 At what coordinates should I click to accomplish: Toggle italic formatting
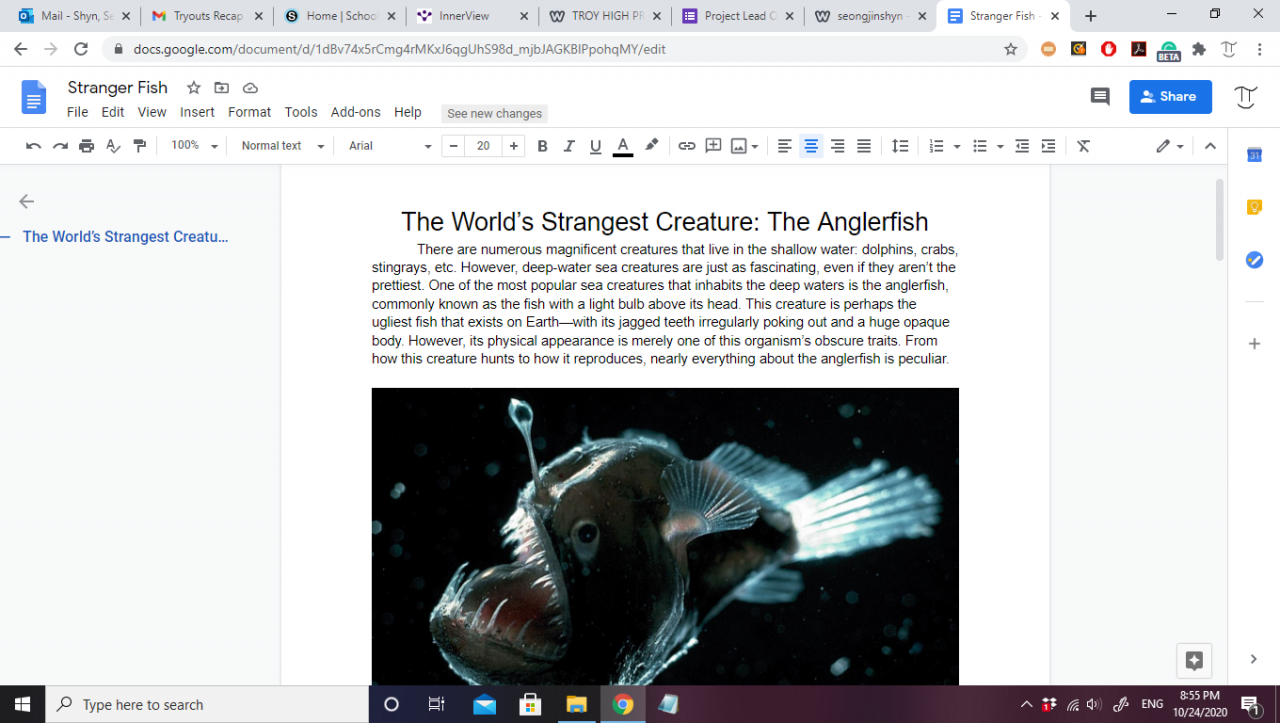[569, 146]
